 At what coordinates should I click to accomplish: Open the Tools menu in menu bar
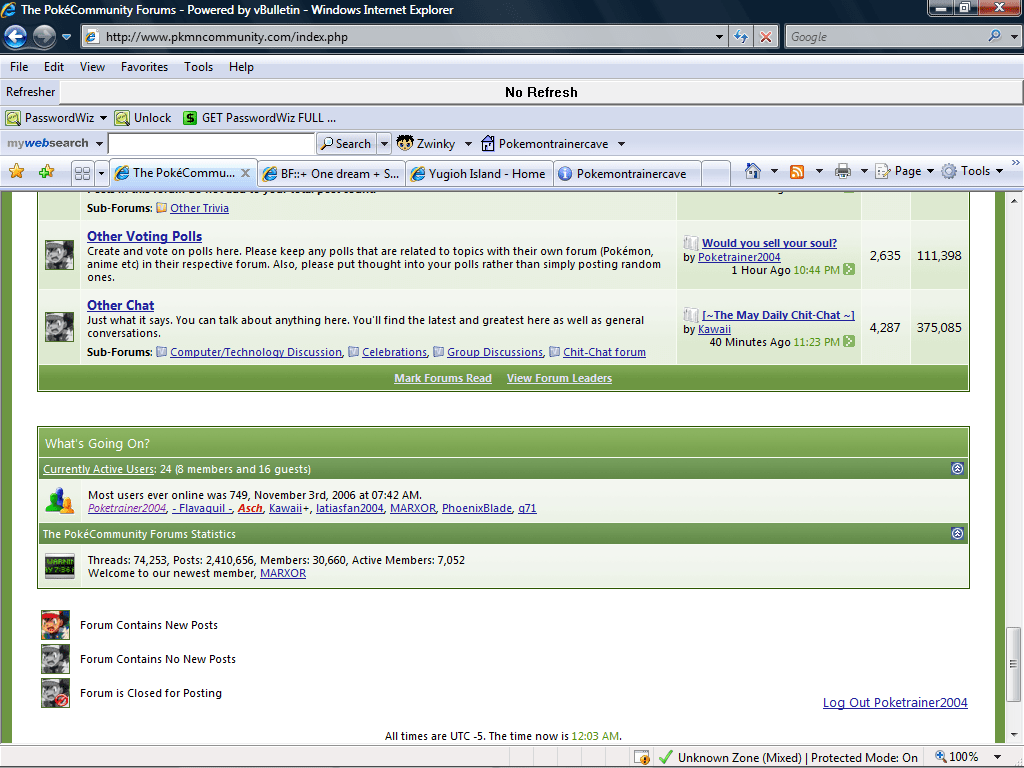pos(199,67)
